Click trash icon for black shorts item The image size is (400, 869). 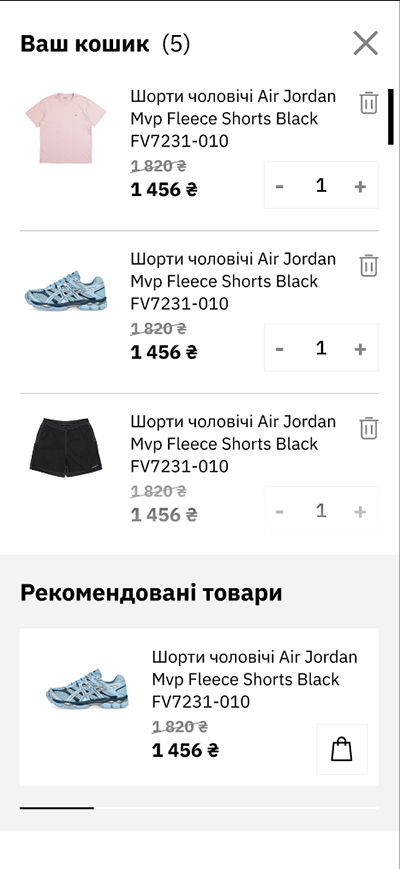tap(368, 428)
